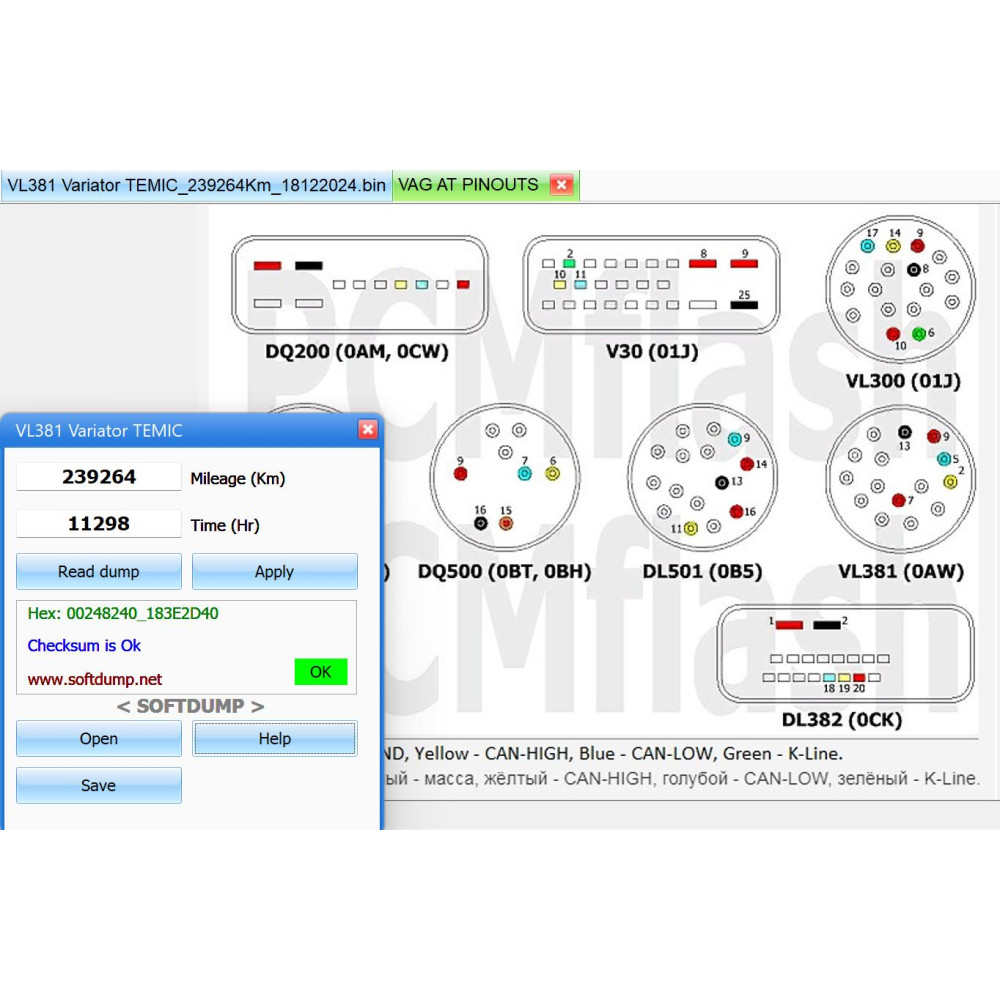The image size is (1000, 1000).
Task: Apply the mileage changes
Action: click(x=274, y=571)
